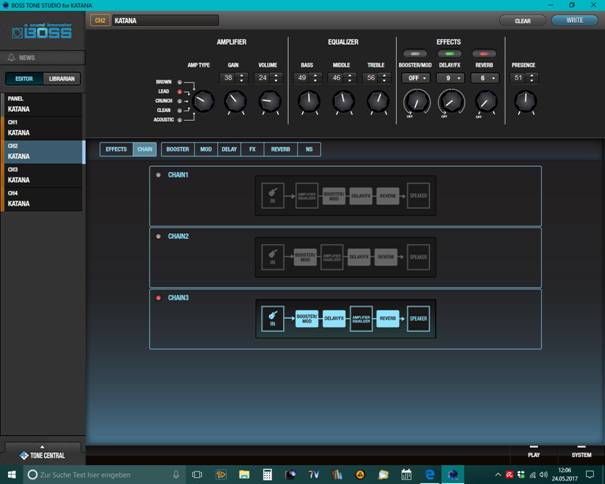Screen dimensions: 605x484
Task: Open the MOD tab
Action: click(206, 149)
